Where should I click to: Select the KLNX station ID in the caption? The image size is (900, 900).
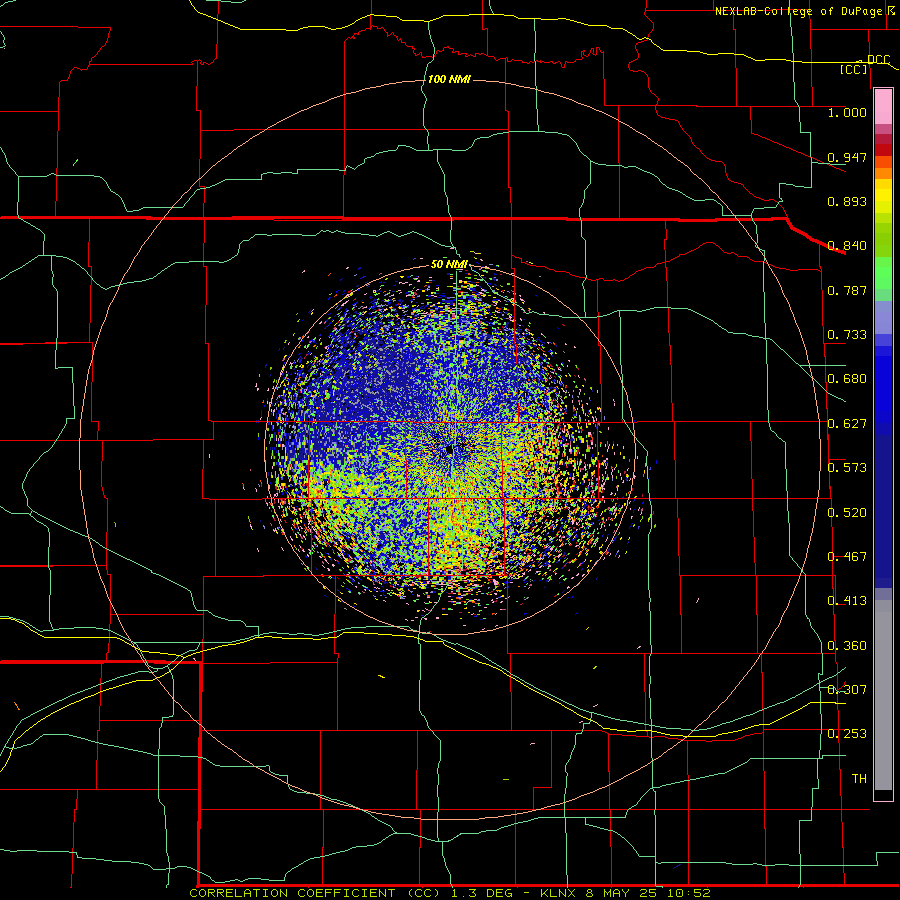(x=558, y=893)
